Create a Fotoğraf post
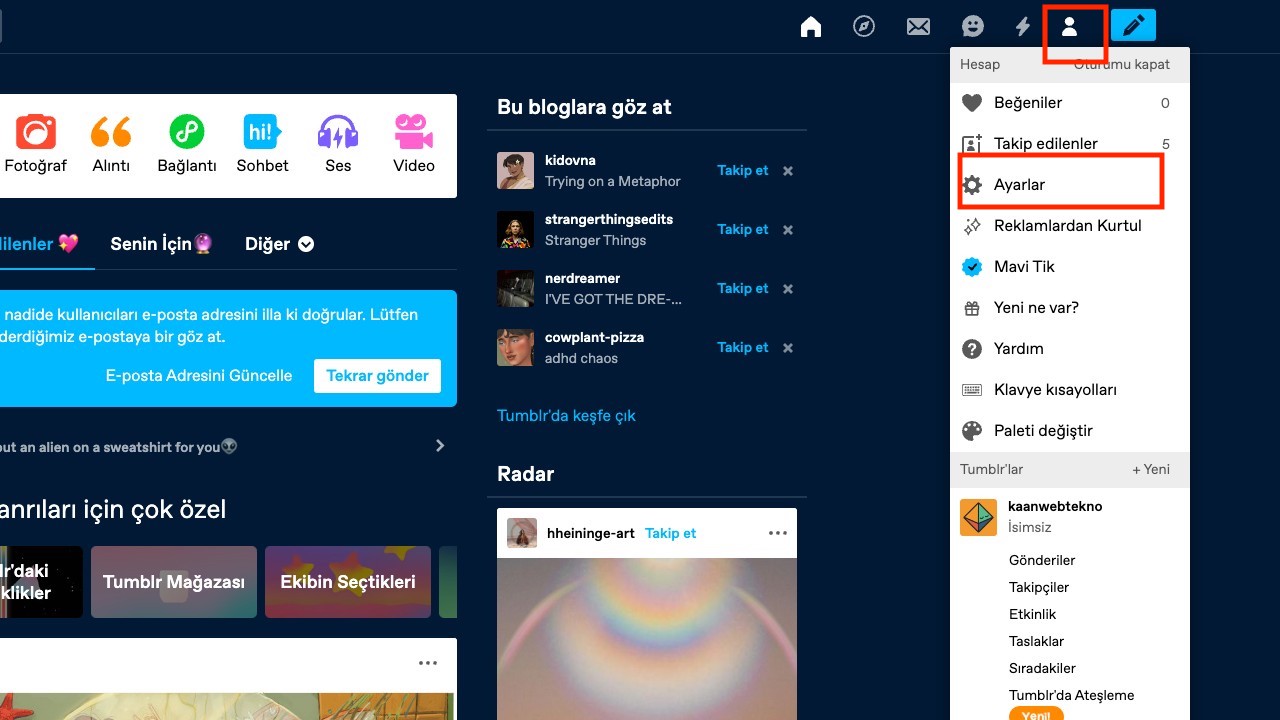This screenshot has height=720, width=1280. [36, 145]
